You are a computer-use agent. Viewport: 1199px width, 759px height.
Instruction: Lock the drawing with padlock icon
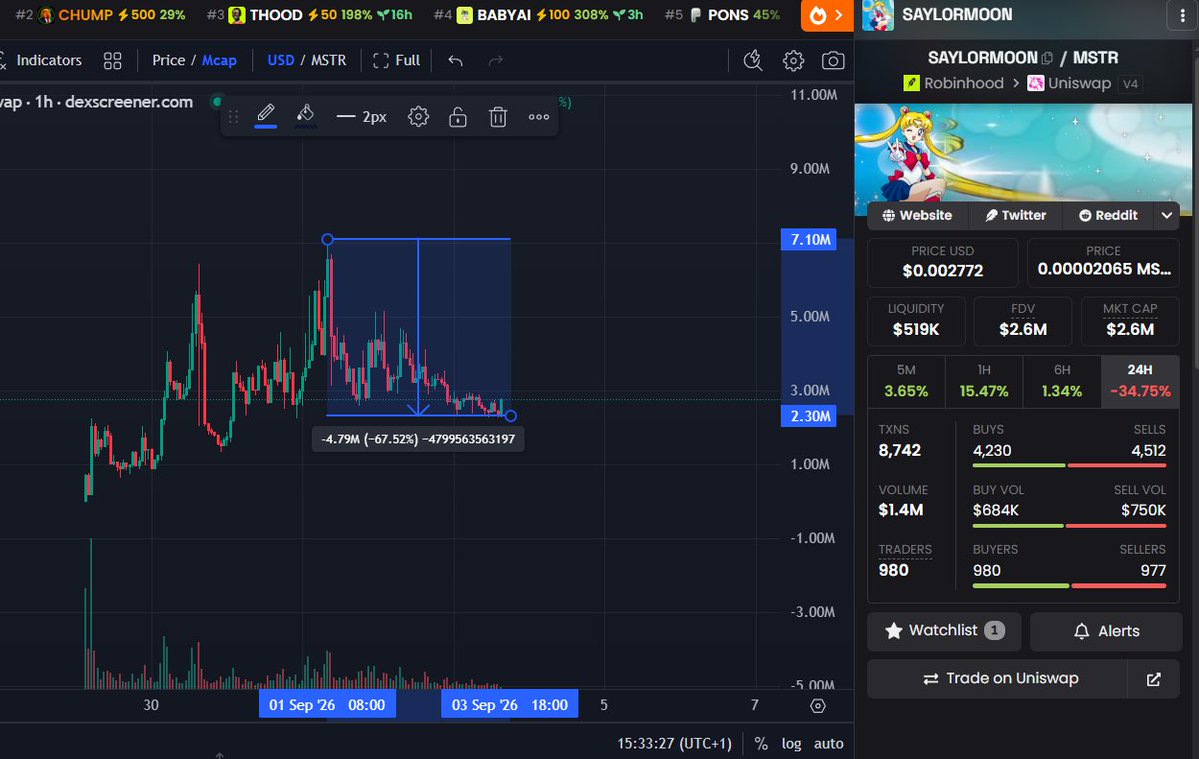coord(458,117)
